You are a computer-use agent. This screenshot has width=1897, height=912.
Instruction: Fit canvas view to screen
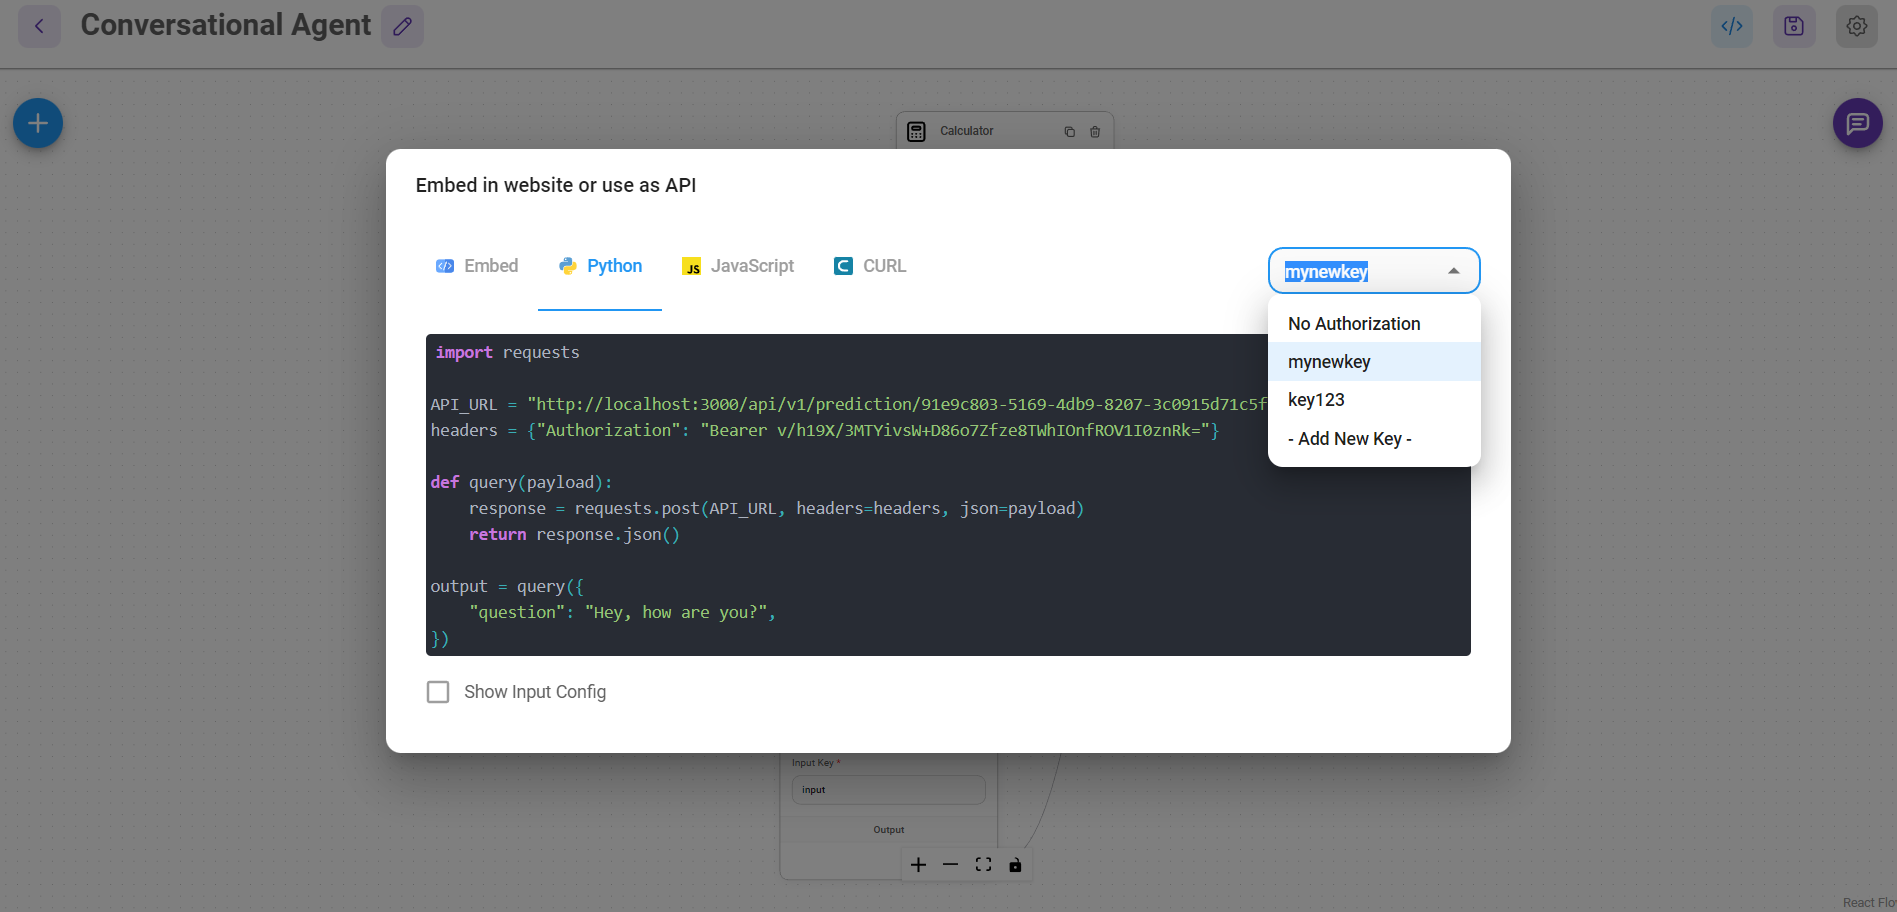[x=983, y=865]
